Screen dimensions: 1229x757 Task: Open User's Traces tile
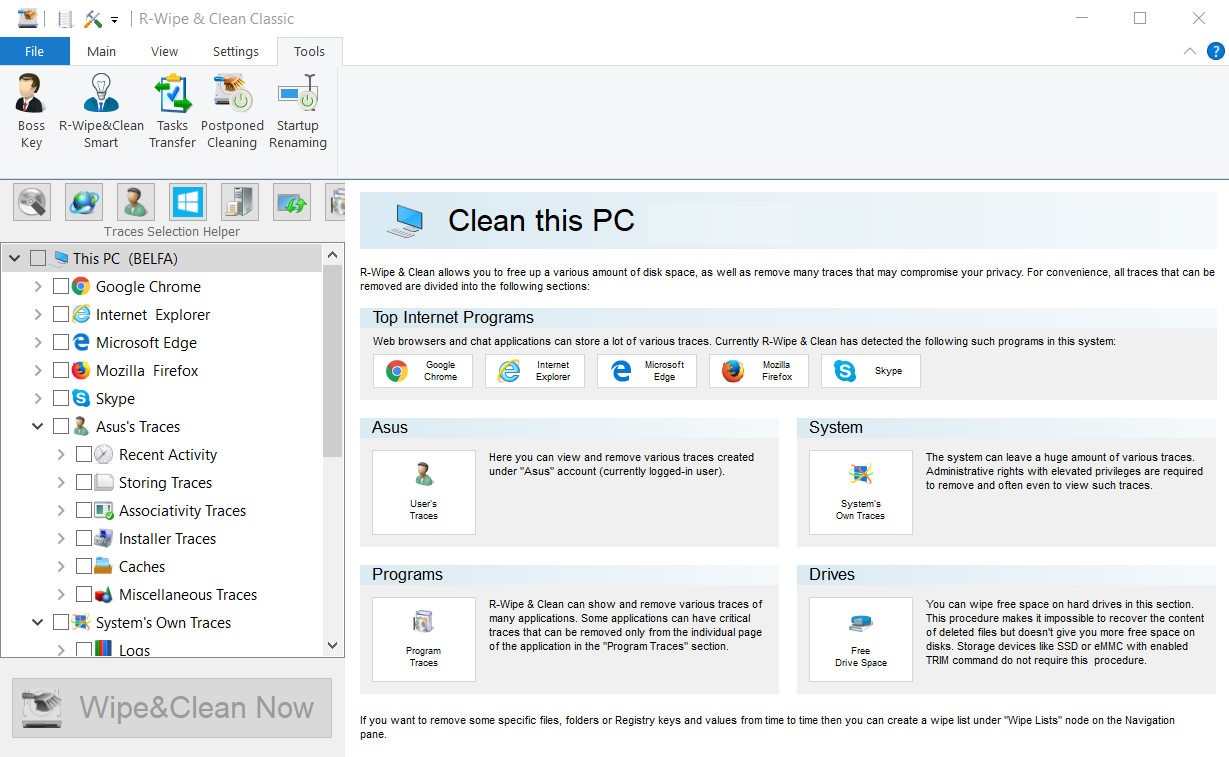(424, 492)
